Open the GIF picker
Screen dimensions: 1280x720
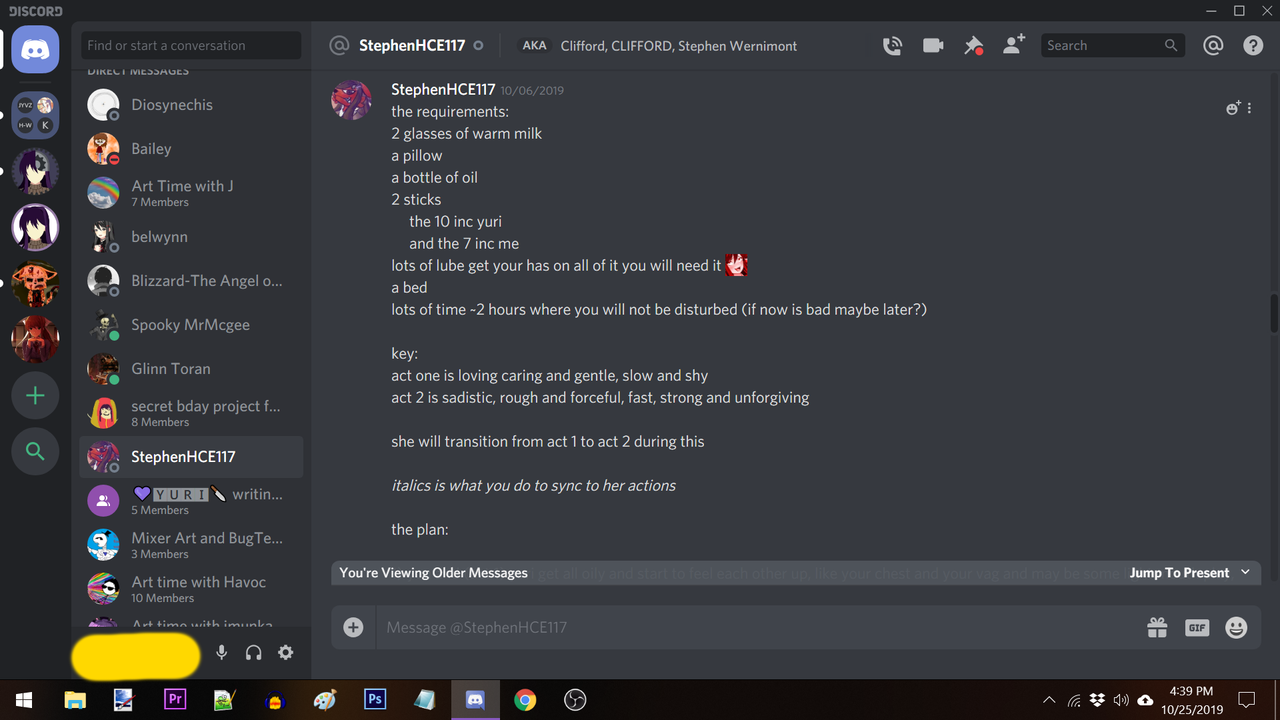click(1197, 627)
